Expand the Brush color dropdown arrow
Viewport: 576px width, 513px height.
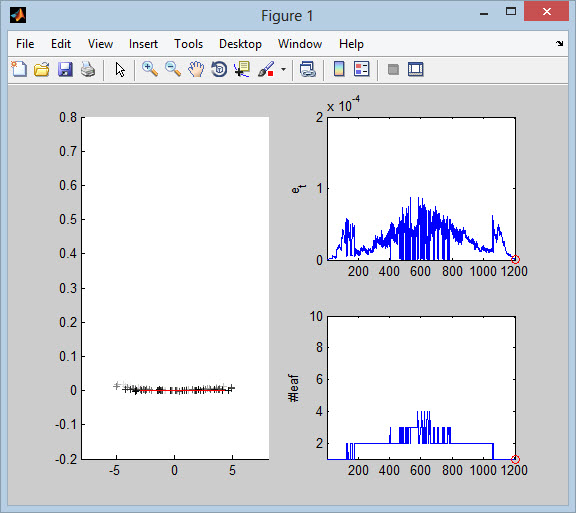(x=283, y=69)
